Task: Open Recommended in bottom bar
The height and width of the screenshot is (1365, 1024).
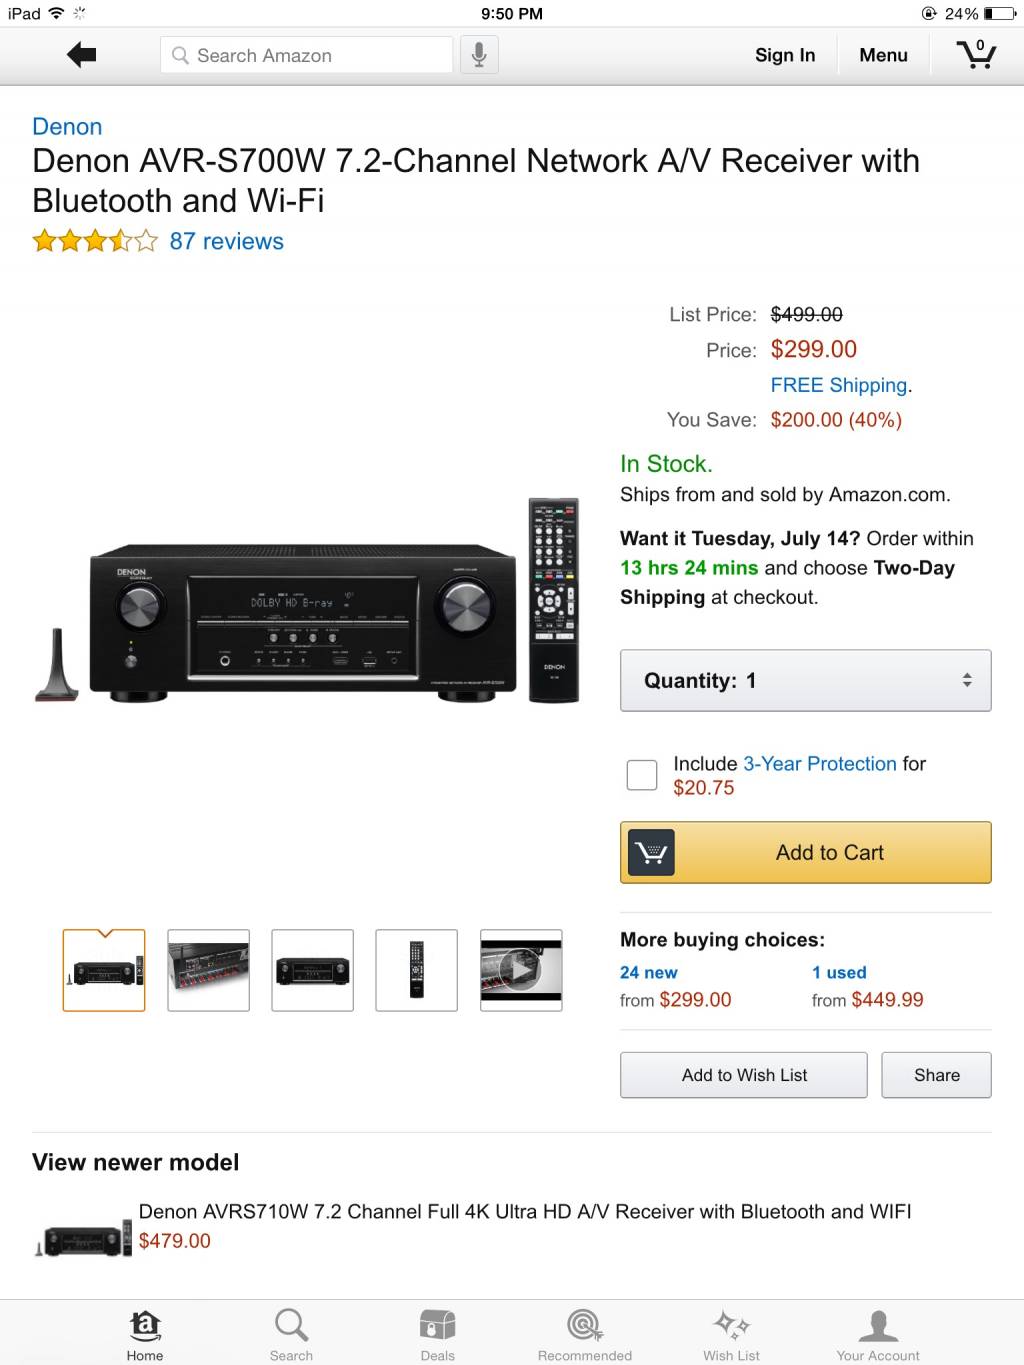Action: [x=585, y=1335]
